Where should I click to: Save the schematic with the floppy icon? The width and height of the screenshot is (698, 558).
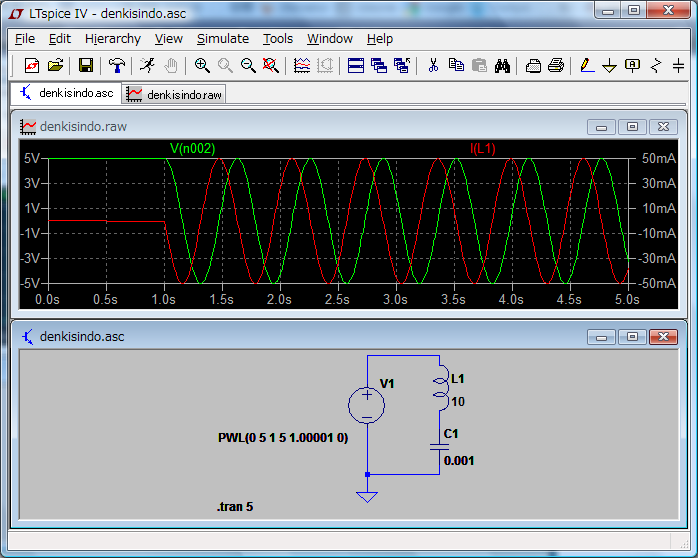coord(86,66)
